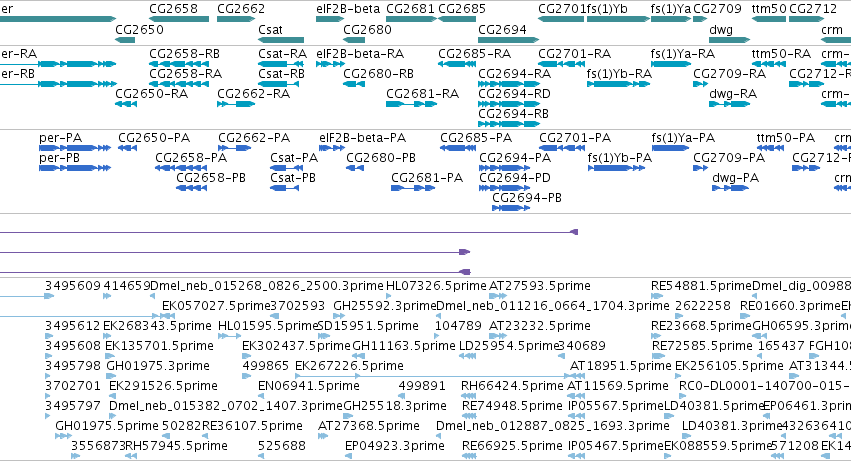This screenshot has width=851, height=461.
Task: Click the eIF2B-beta-PA label
Action: [363, 138]
